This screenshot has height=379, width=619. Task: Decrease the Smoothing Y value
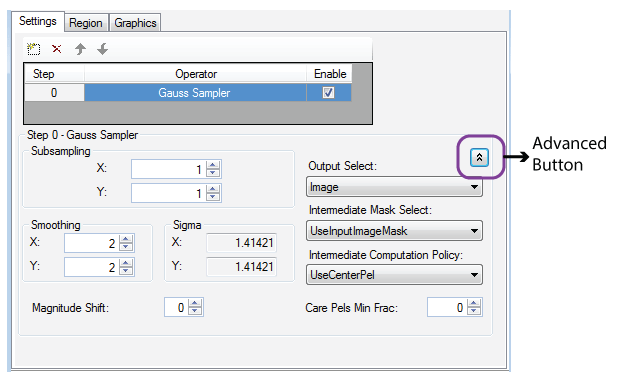pyautogui.click(x=126, y=271)
